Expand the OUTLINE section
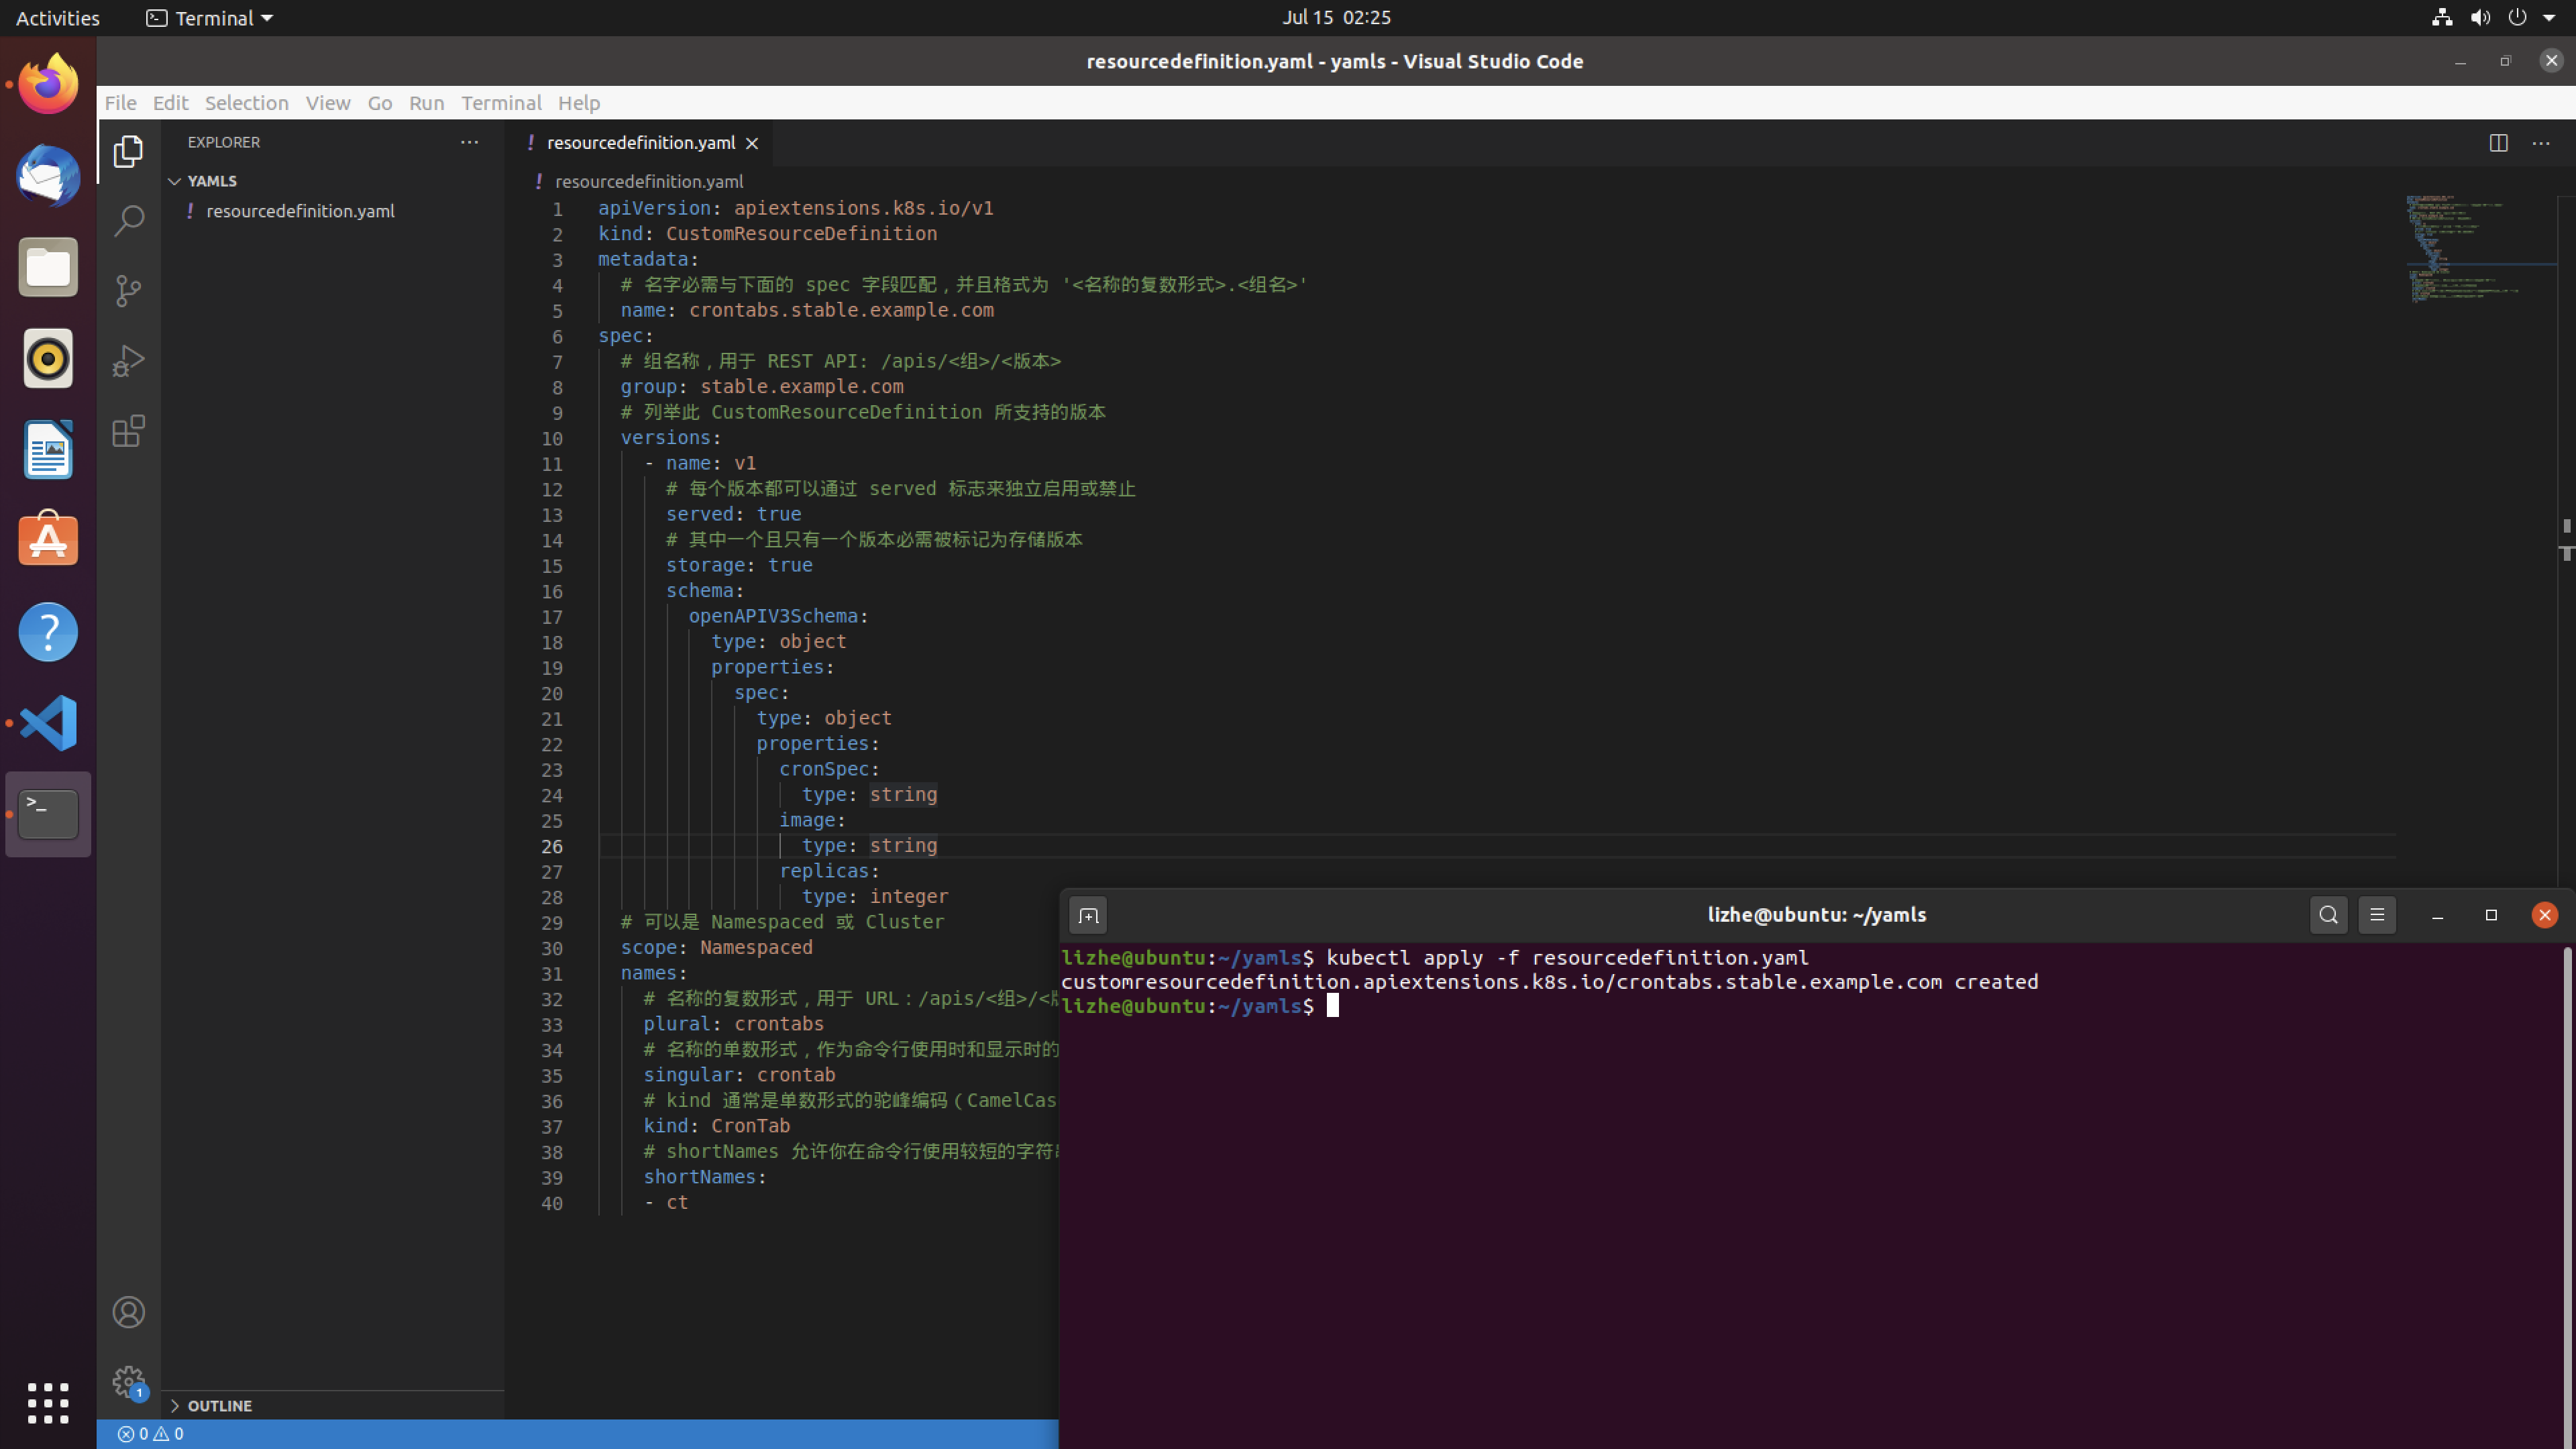The image size is (2576, 1449). point(211,1405)
